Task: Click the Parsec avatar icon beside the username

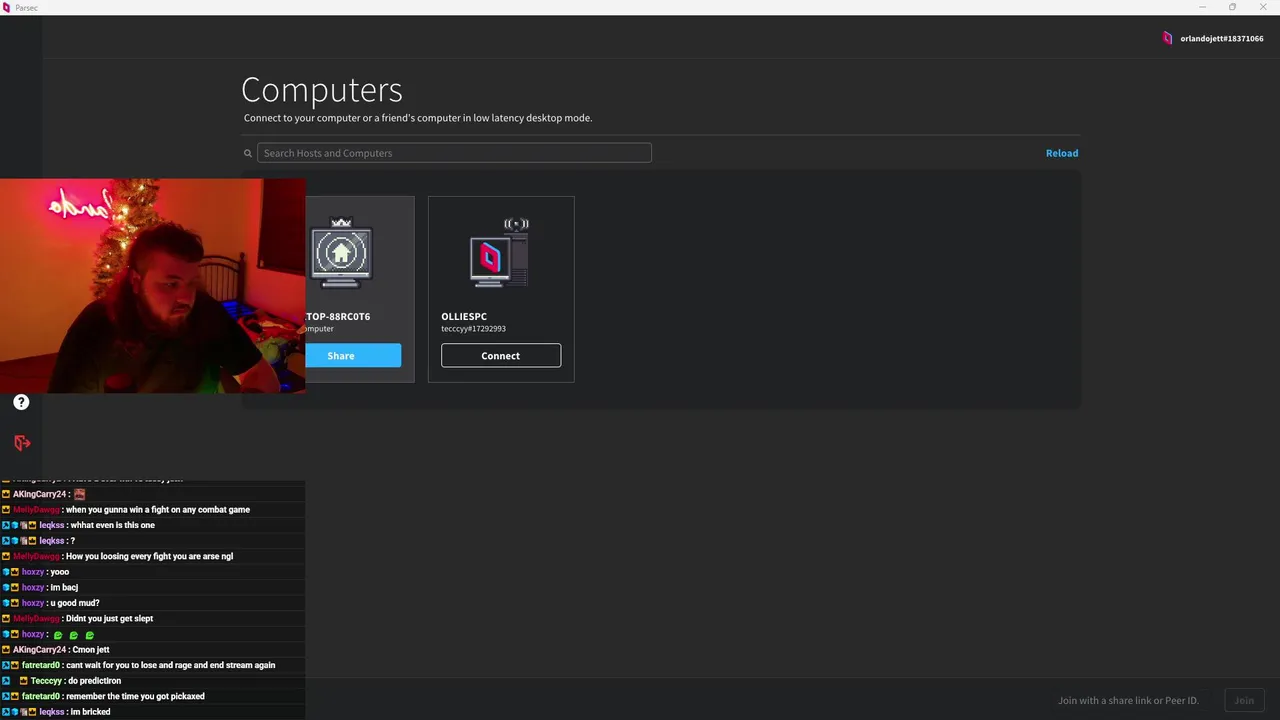Action: (1167, 38)
